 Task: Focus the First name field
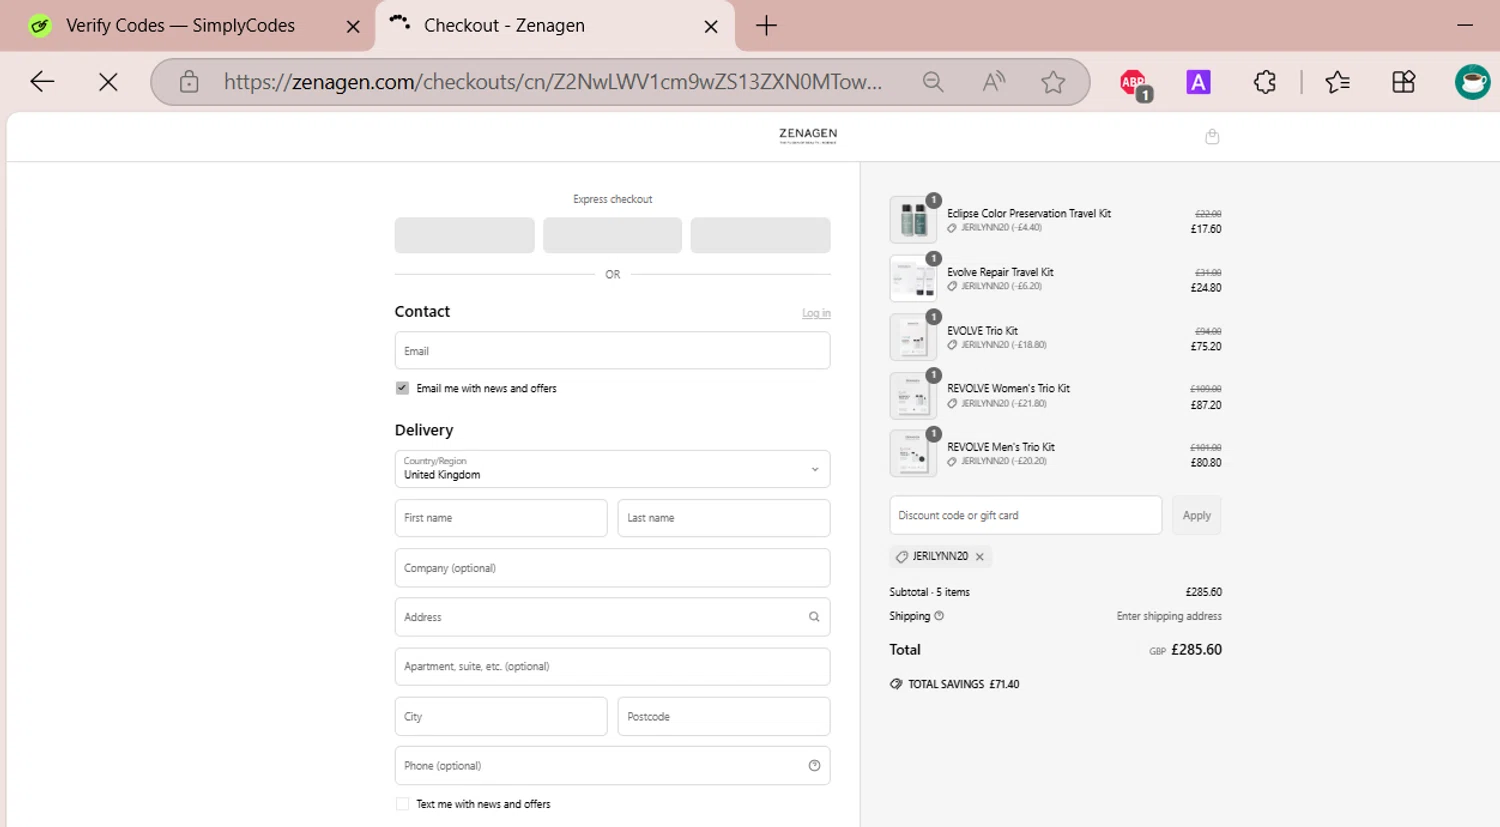tap(501, 518)
